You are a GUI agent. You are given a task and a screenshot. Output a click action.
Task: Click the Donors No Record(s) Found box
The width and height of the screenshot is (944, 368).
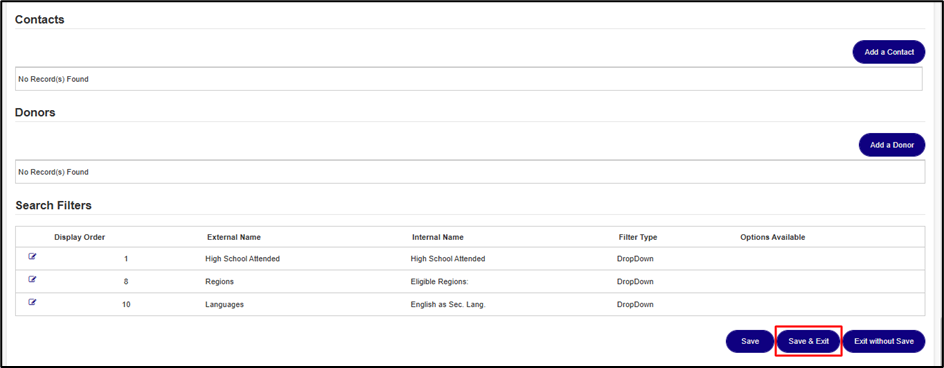tap(470, 172)
